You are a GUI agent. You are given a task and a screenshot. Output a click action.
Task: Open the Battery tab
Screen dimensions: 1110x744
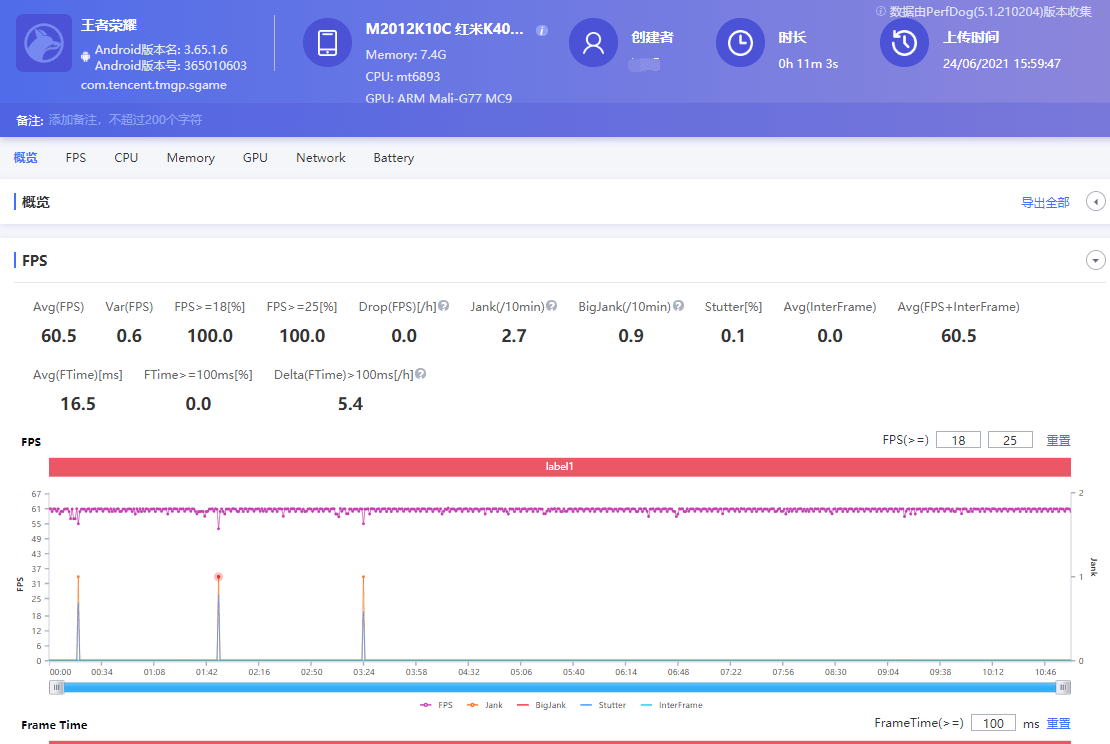click(x=394, y=158)
